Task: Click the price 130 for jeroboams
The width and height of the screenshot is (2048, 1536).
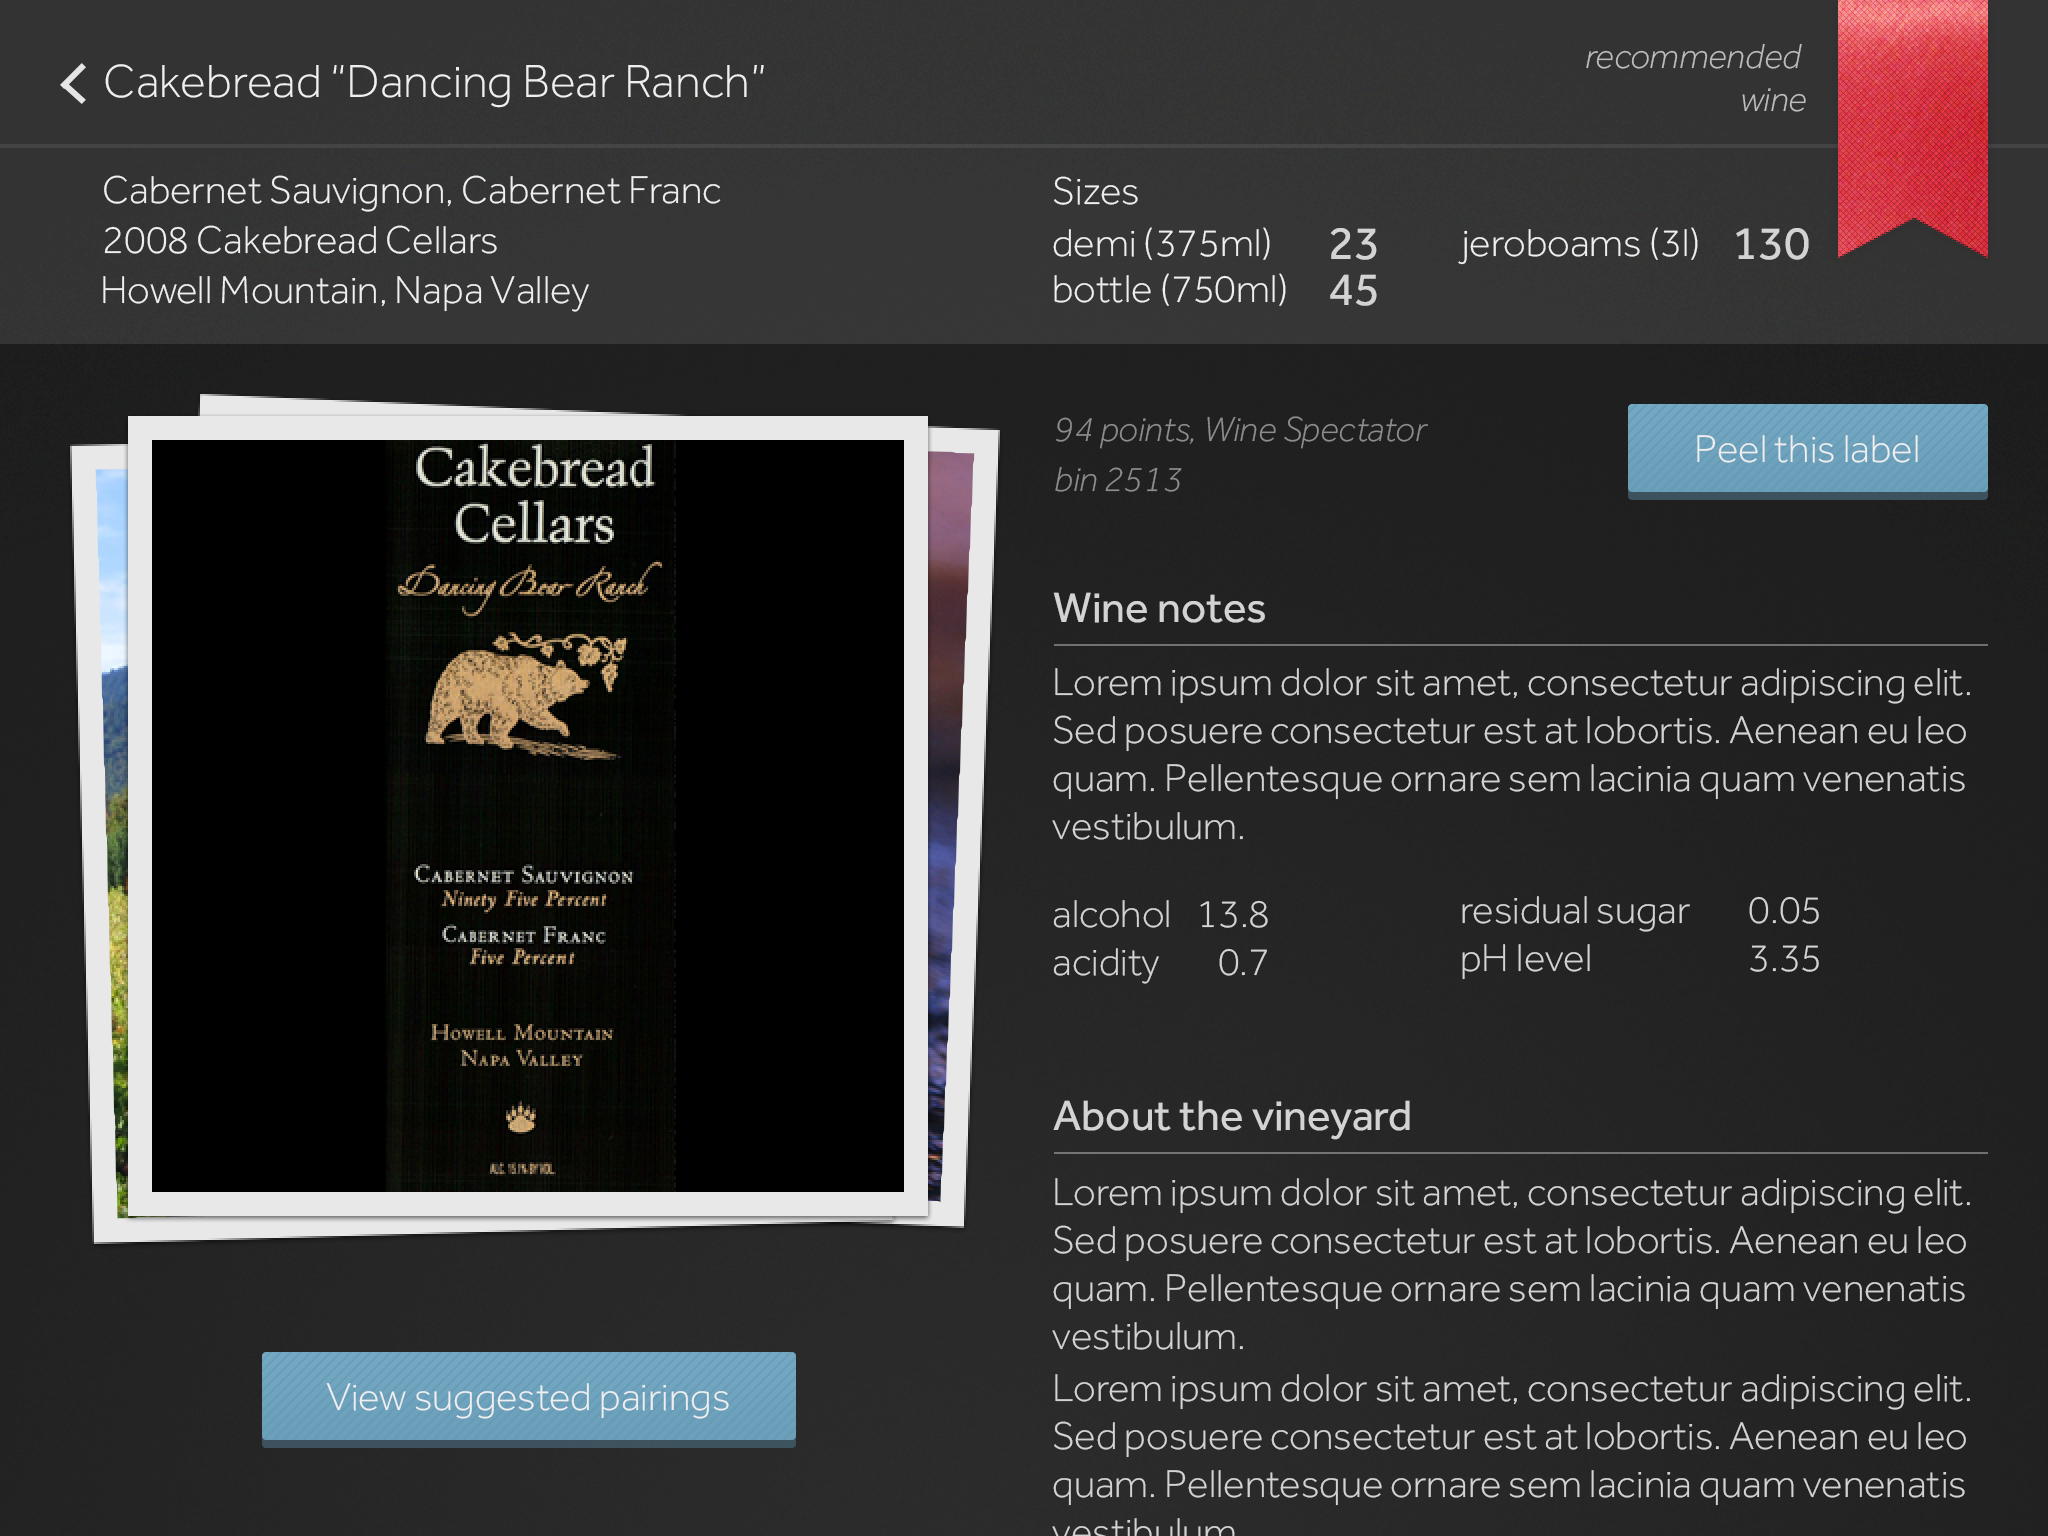Action: [x=1771, y=244]
